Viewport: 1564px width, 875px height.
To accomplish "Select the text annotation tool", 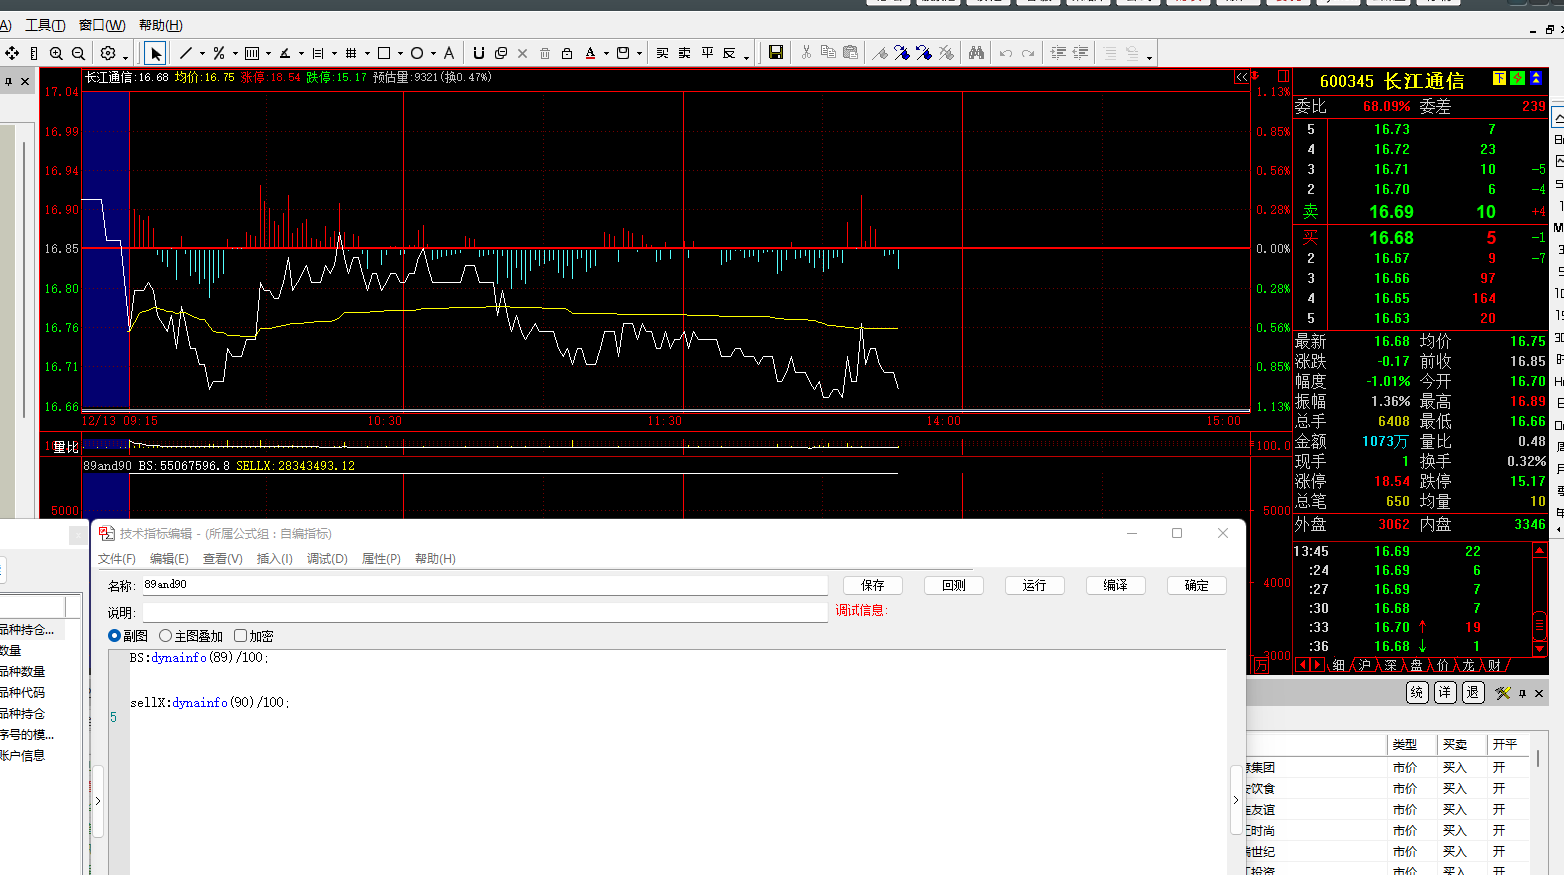I will point(449,53).
